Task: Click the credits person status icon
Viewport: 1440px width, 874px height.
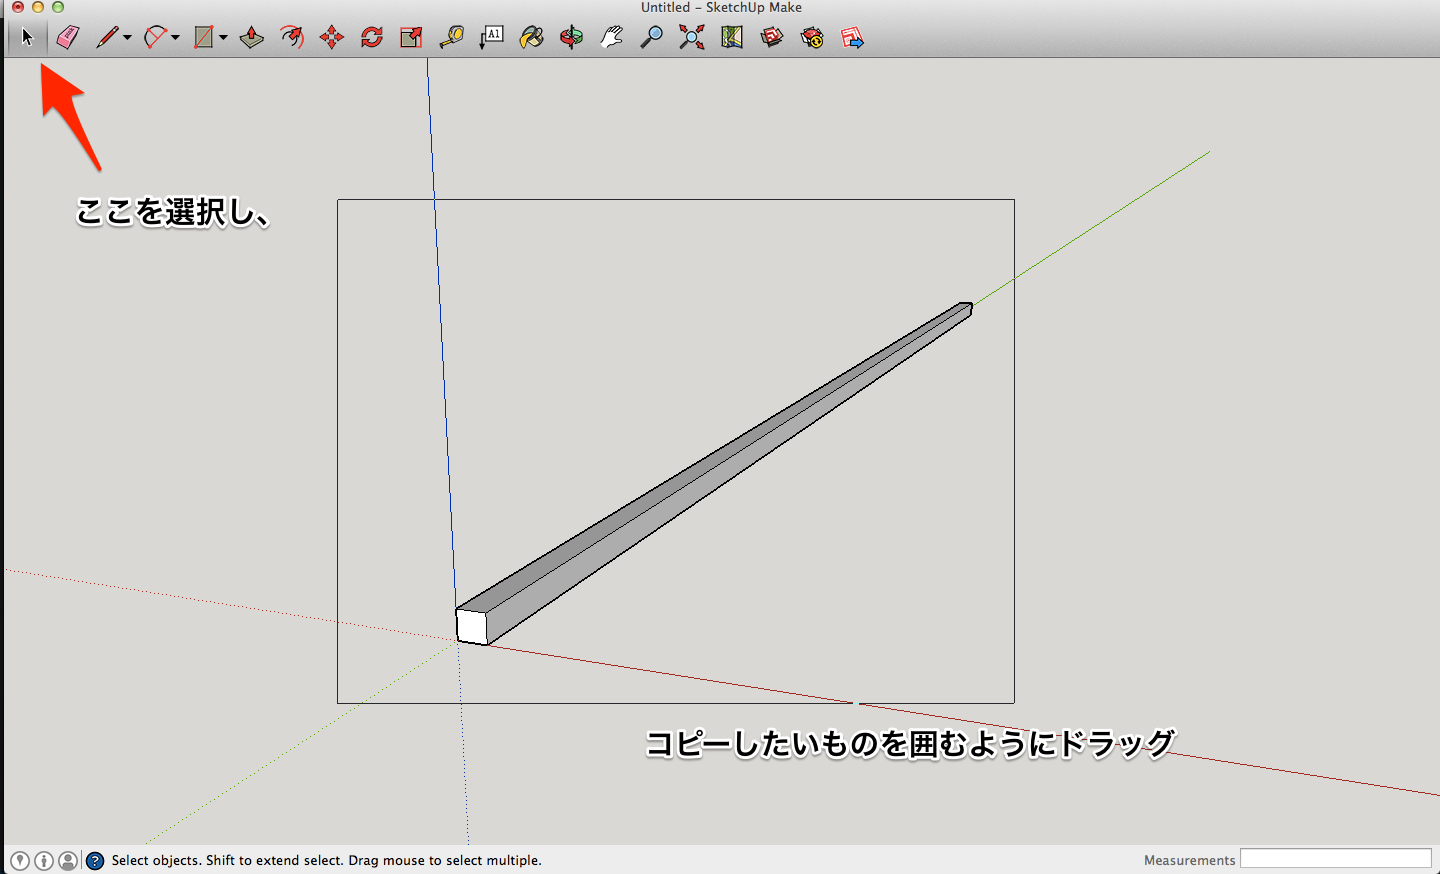Action: [x=68, y=860]
